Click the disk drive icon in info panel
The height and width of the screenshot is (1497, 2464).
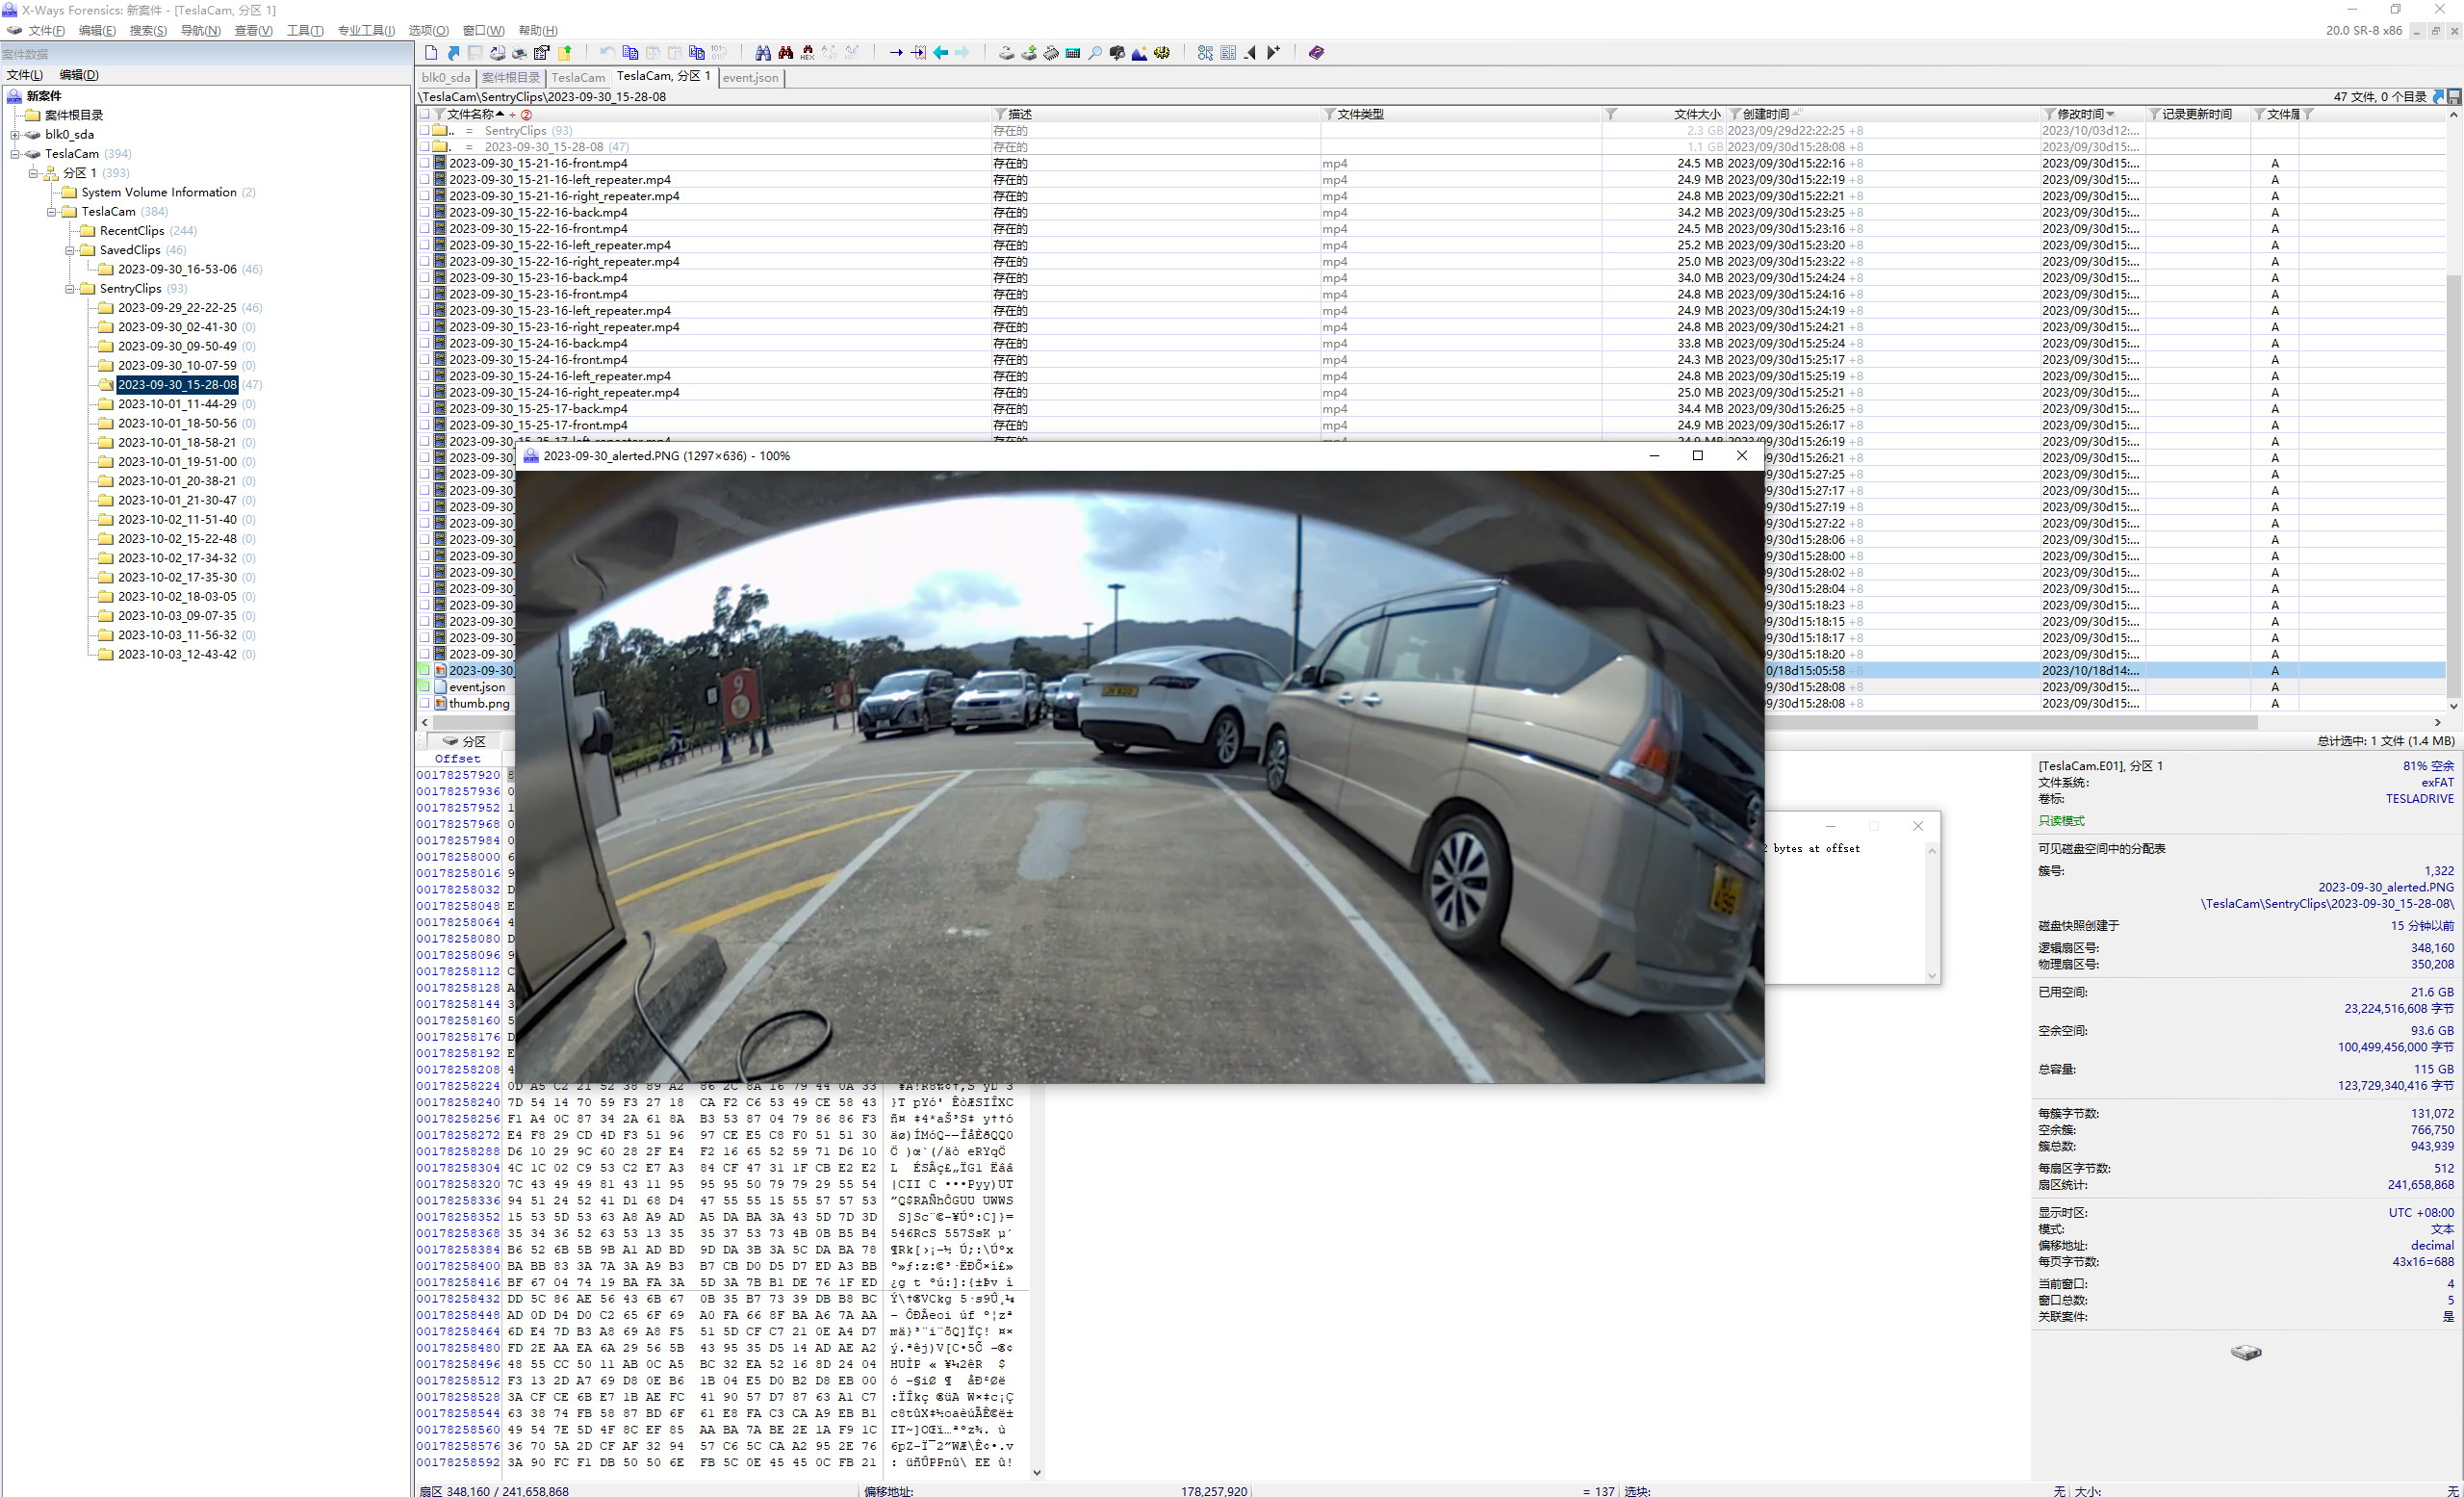click(2245, 1352)
